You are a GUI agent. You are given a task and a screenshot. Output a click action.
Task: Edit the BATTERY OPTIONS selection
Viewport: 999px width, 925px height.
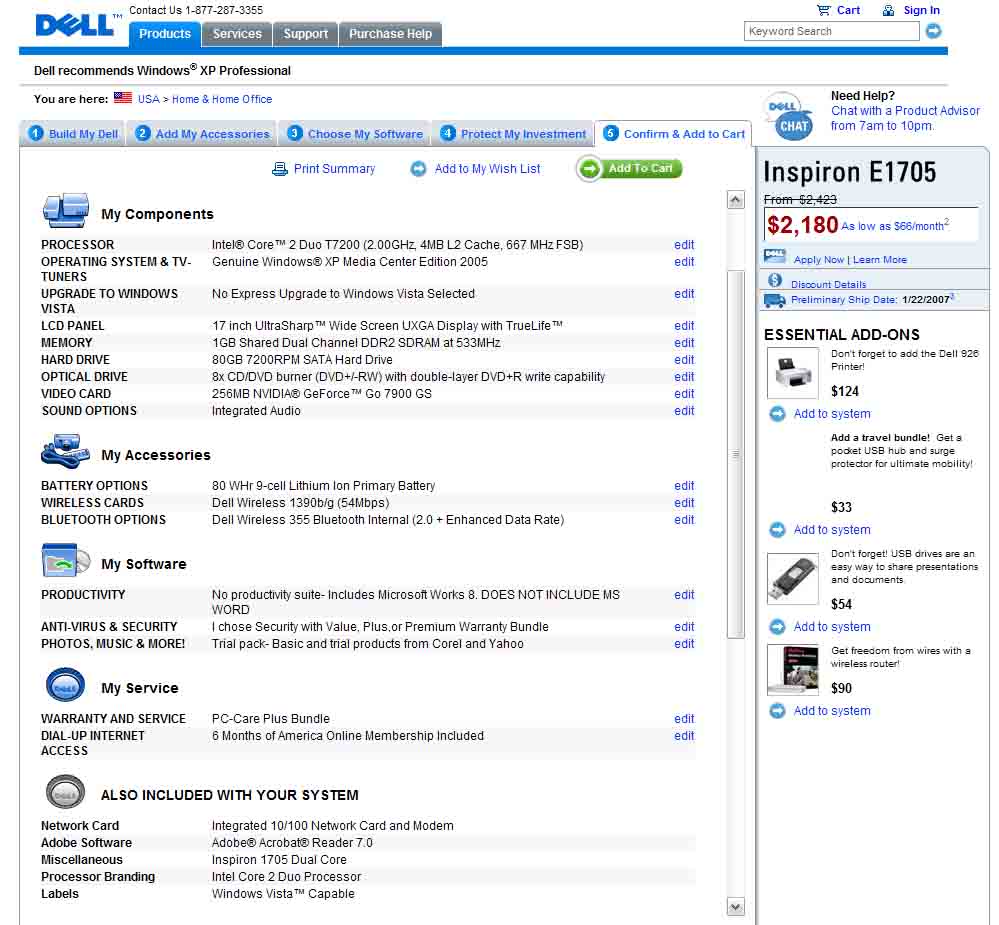point(684,485)
